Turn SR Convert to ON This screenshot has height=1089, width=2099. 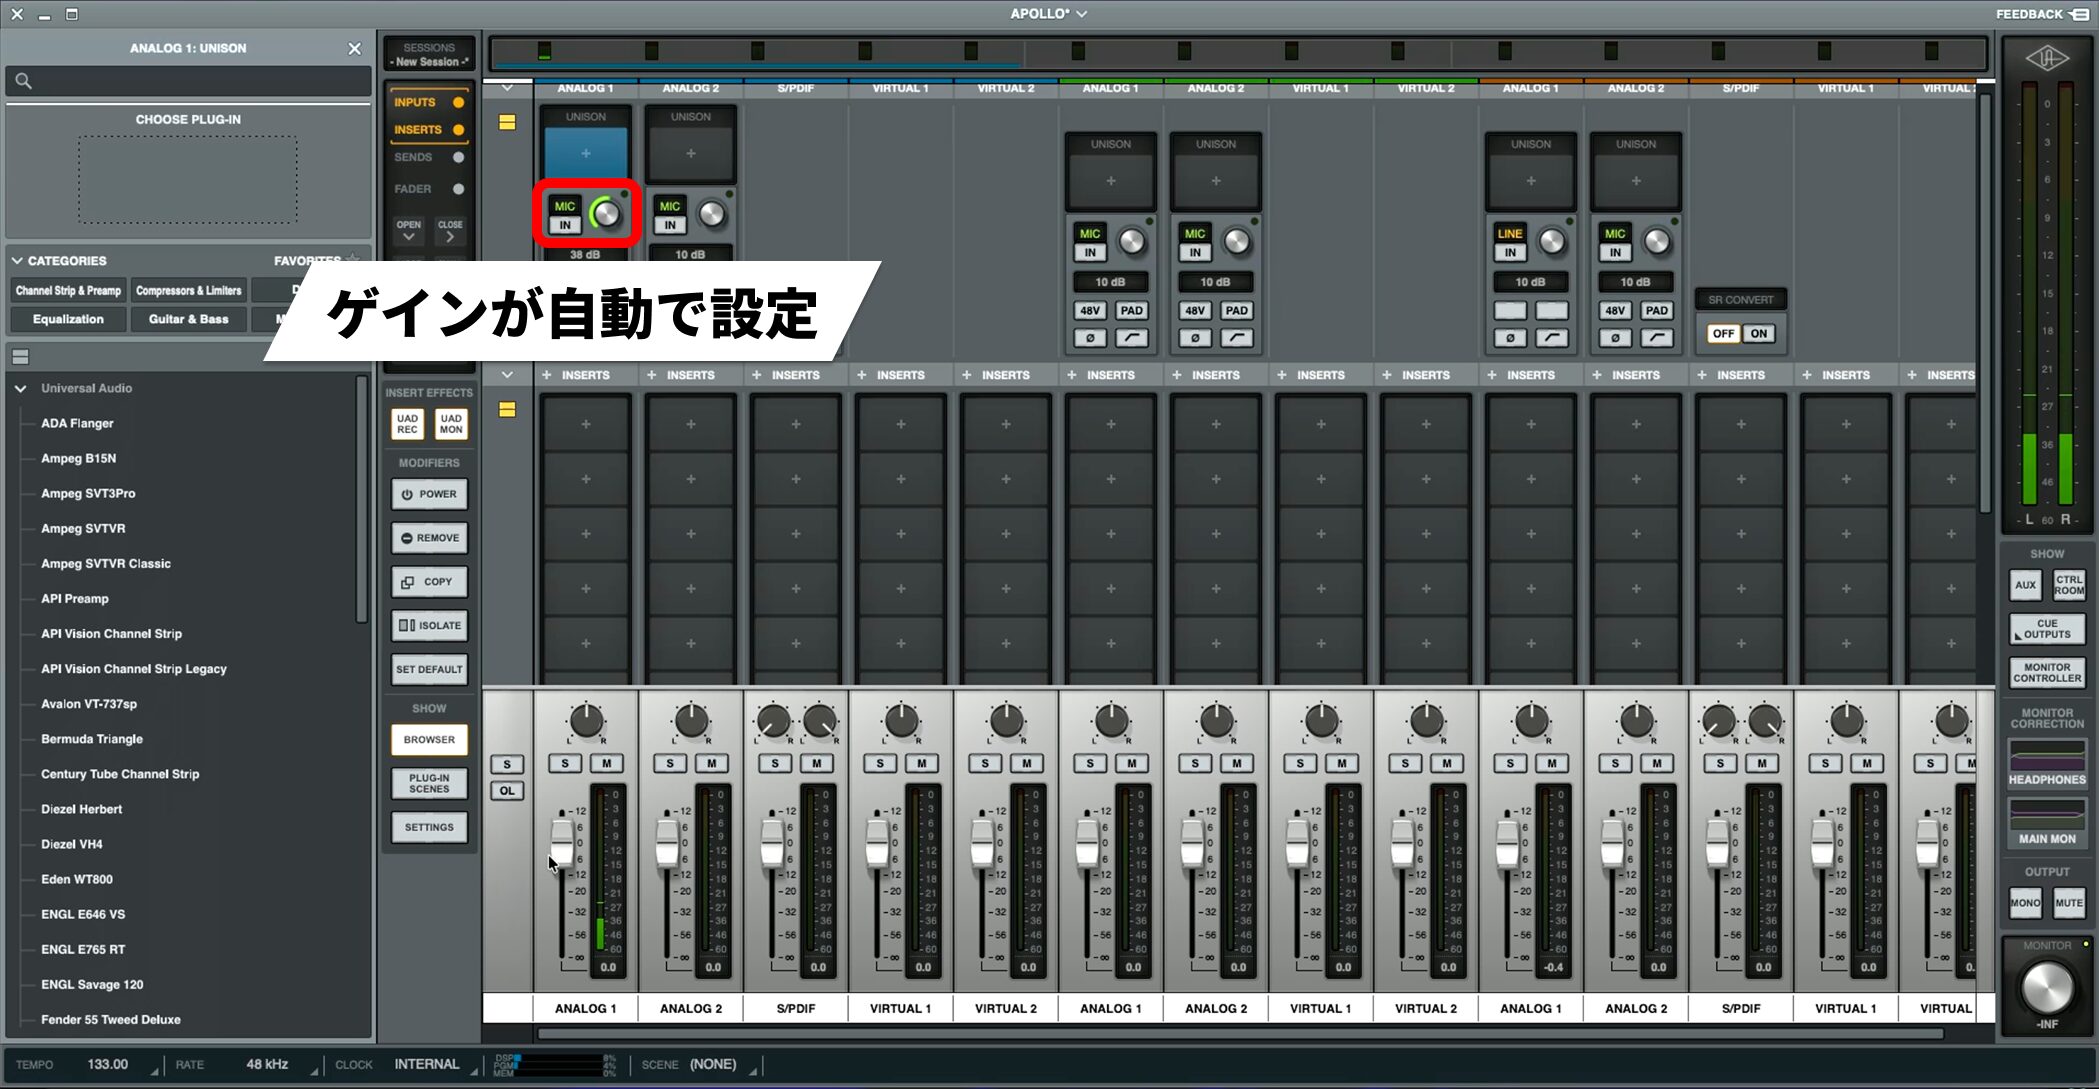pyautogui.click(x=1759, y=334)
